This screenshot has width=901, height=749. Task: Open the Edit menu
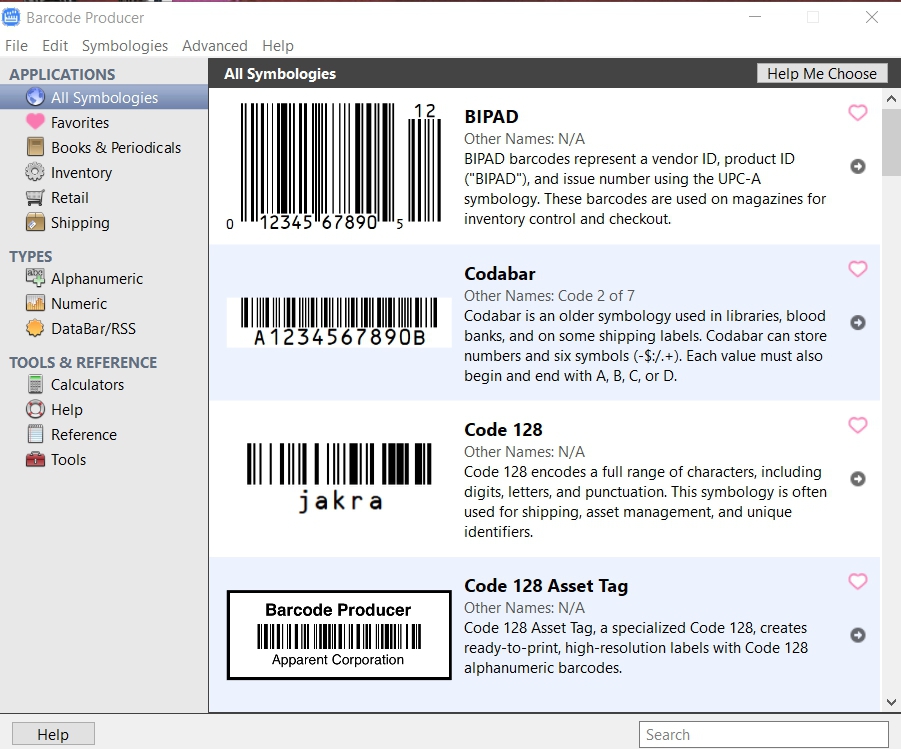(x=55, y=45)
